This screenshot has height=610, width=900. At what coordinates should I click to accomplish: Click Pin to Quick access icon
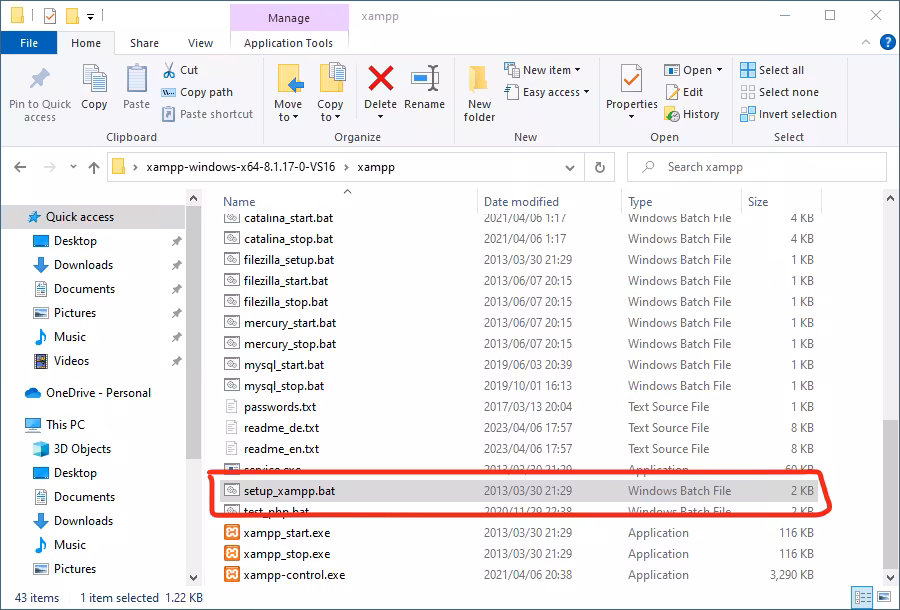[40, 79]
